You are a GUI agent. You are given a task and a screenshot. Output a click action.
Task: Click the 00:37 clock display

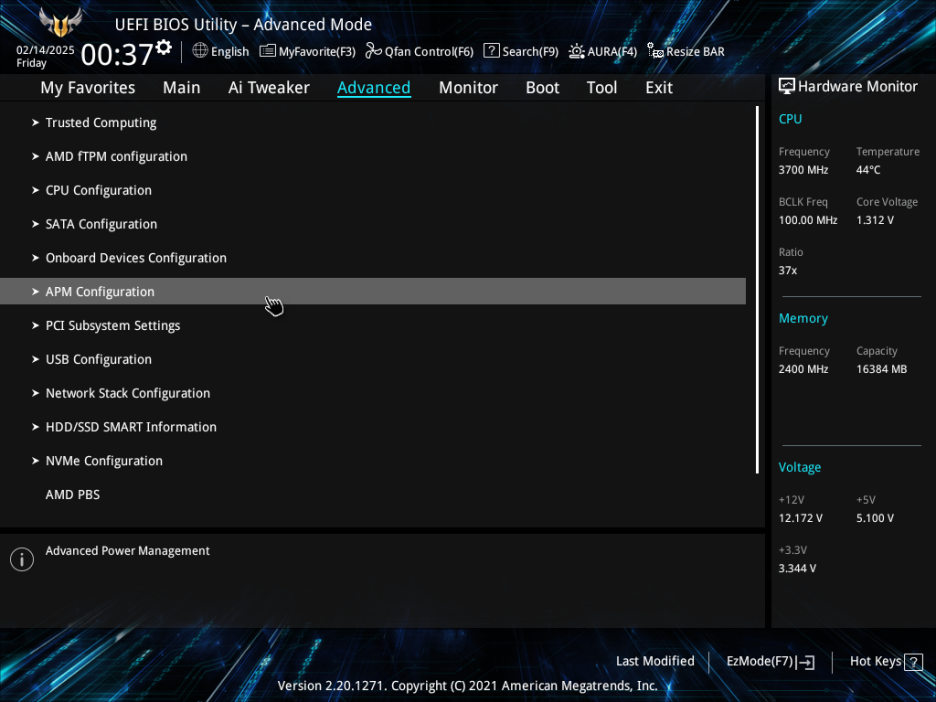117,55
